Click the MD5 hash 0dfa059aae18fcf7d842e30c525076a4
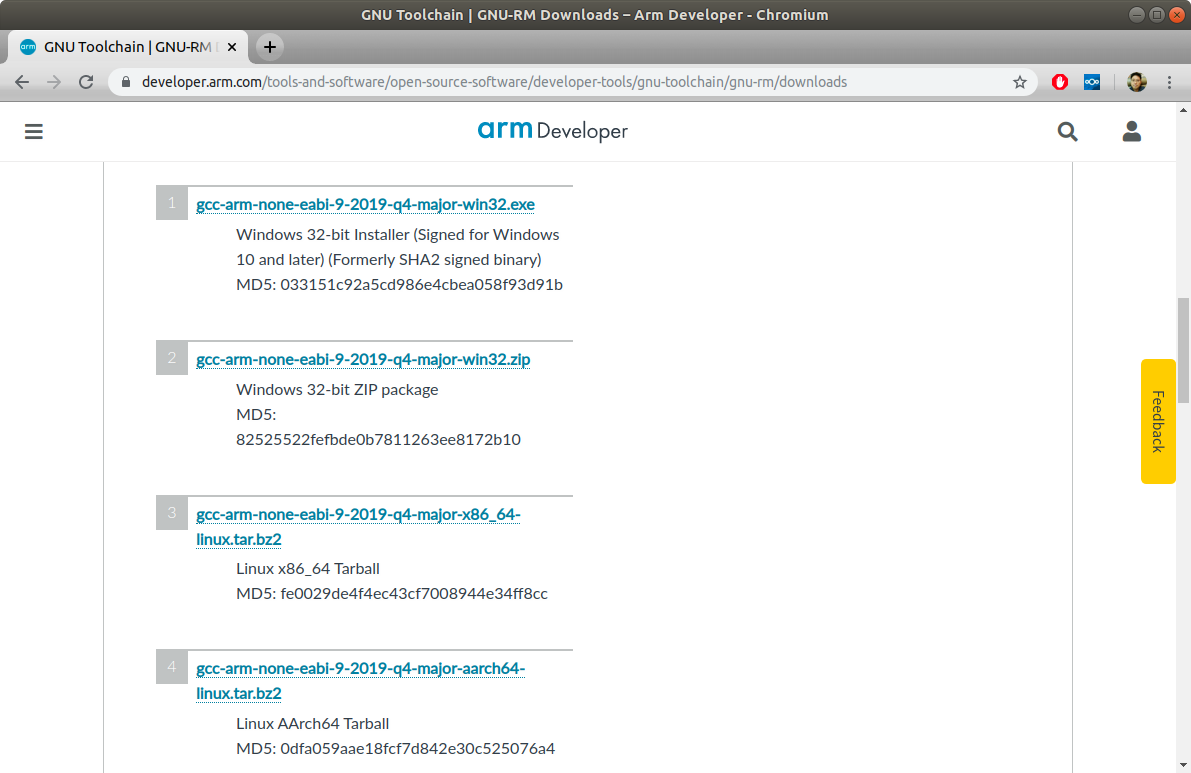 418,749
